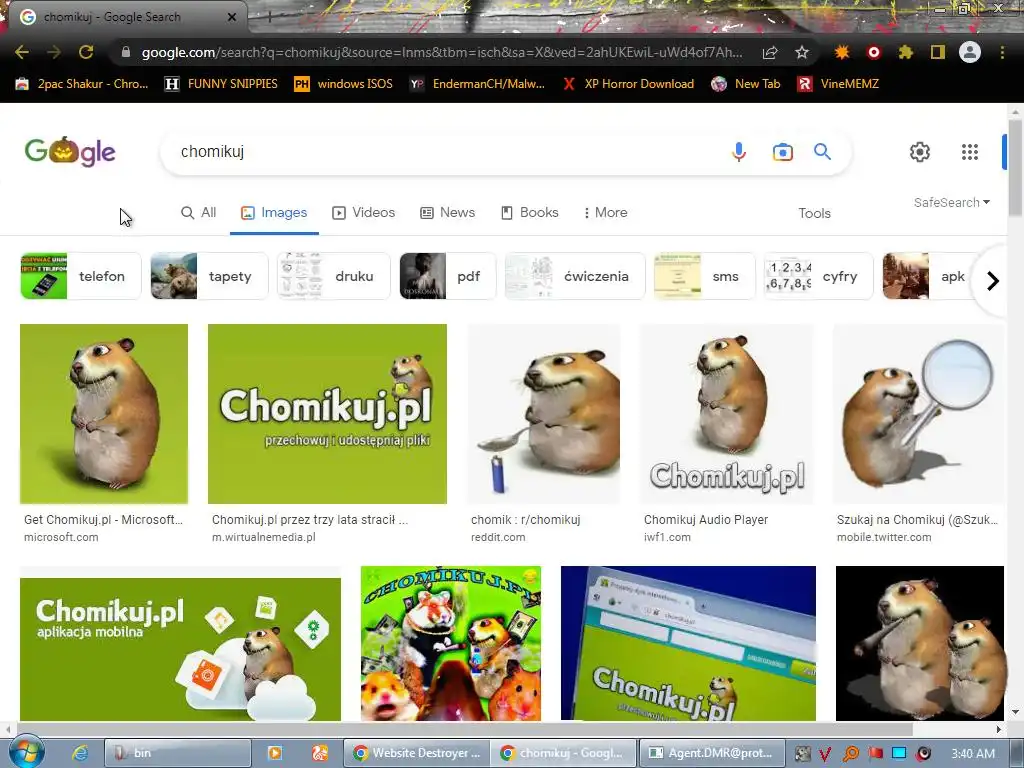Image resolution: width=1024 pixels, height=768 pixels.
Task: Submit search with the magnifying glass icon
Action: (x=822, y=152)
